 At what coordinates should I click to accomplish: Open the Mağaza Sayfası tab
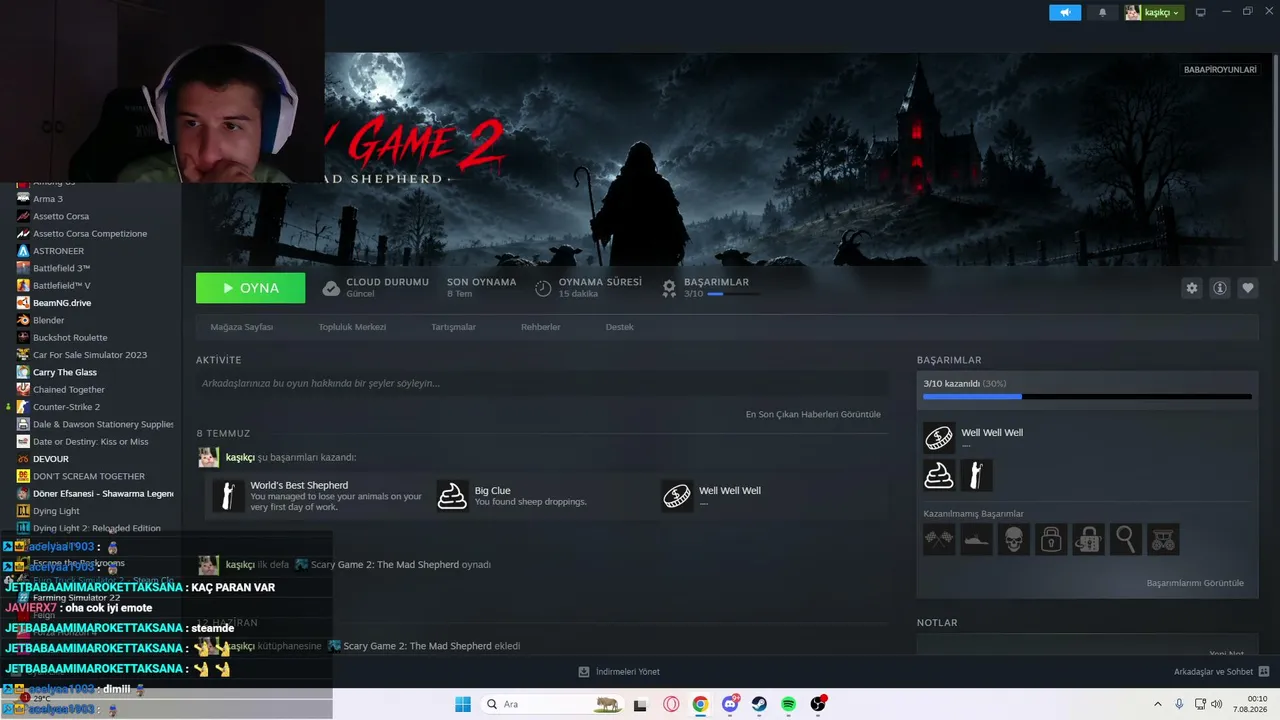[241, 327]
